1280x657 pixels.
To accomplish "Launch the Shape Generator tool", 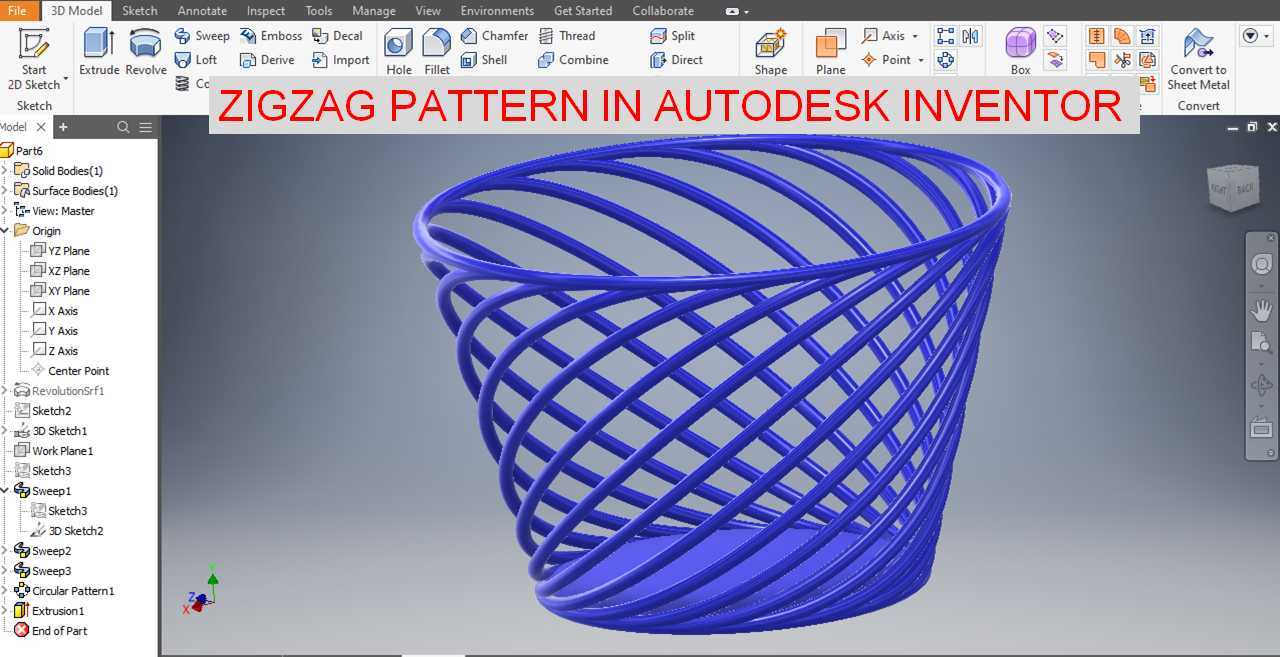I will (x=771, y=52).
